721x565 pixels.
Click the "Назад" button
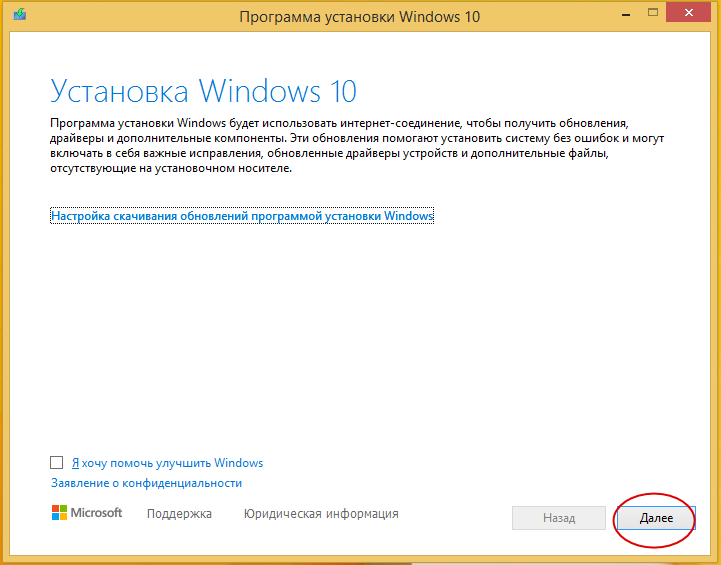click(559, 518)
